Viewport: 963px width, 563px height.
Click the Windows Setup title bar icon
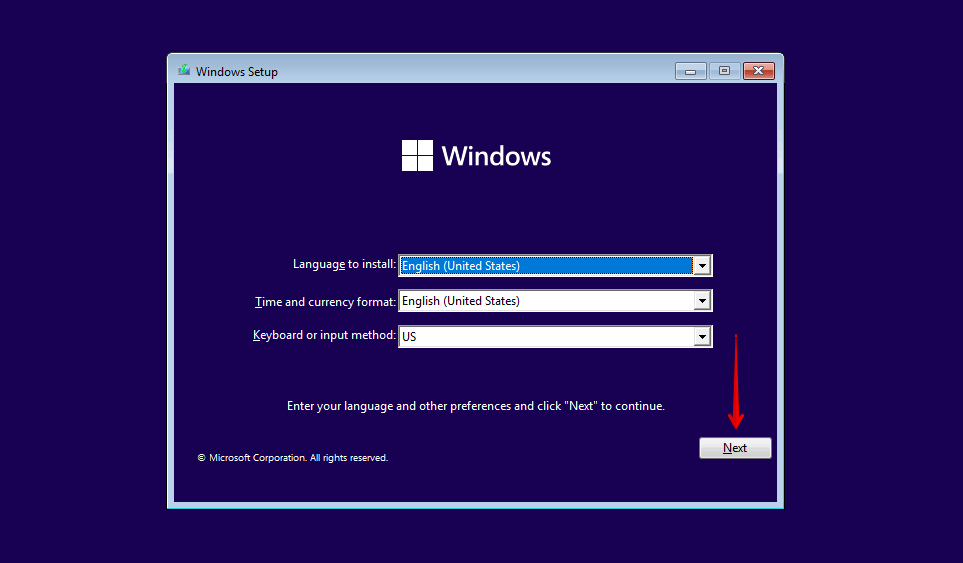click(184, 71)
